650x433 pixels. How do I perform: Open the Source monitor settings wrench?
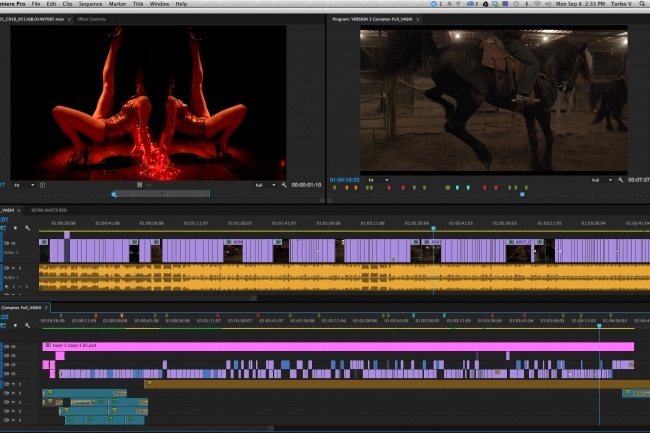click(x=284, y=185)
